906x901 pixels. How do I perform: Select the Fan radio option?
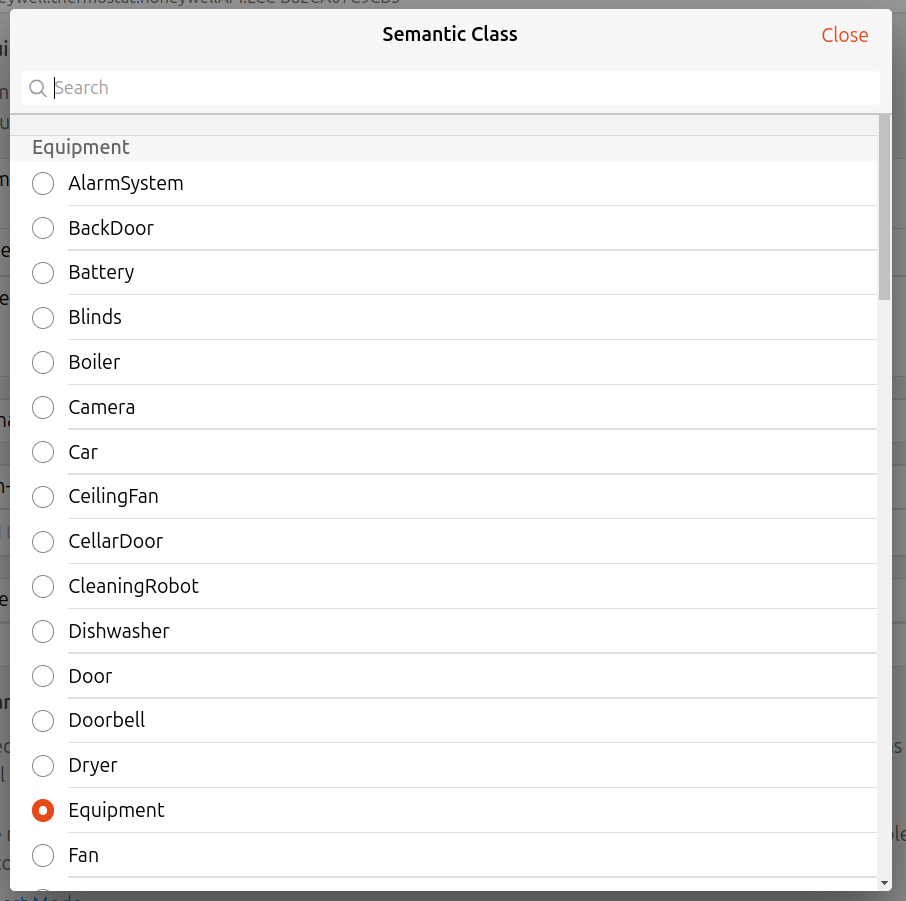coord(43,855)
